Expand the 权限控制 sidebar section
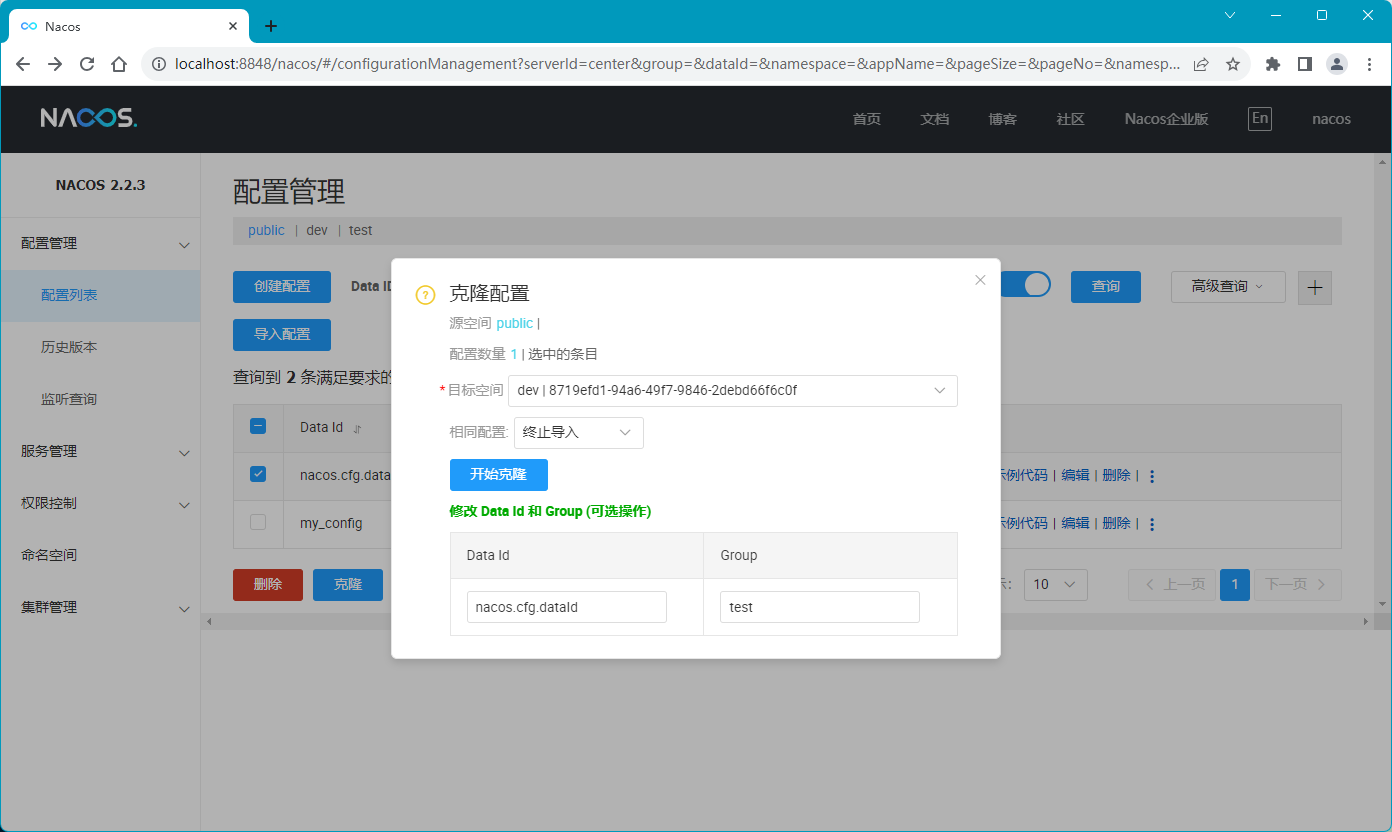The height and width of the screenshot is (832, 1392). [x=100, y=504]
